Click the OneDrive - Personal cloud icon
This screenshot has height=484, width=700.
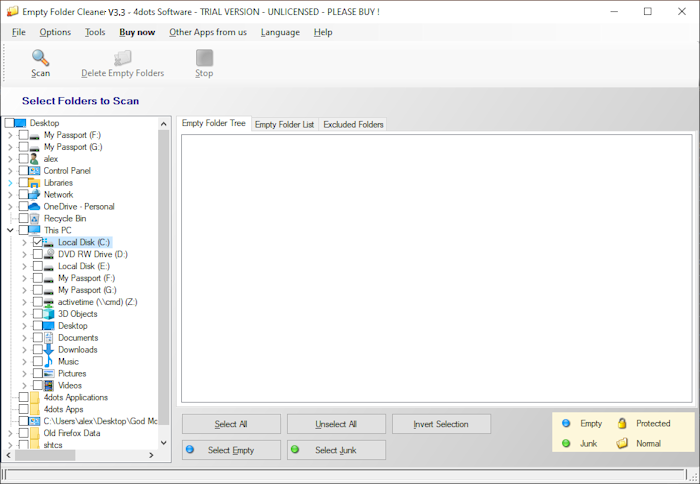click(x=35, y=206)
